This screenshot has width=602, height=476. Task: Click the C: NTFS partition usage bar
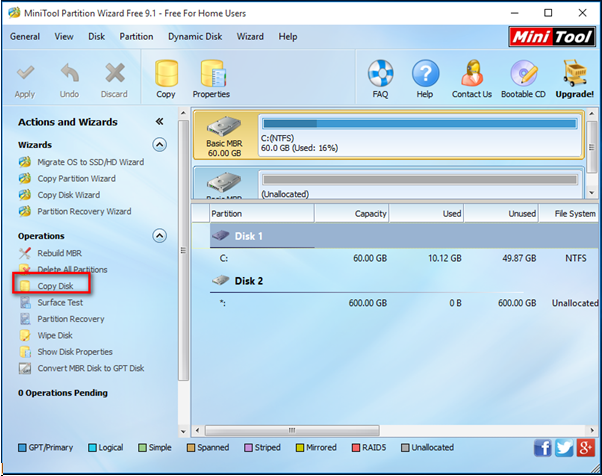(420, 124)
